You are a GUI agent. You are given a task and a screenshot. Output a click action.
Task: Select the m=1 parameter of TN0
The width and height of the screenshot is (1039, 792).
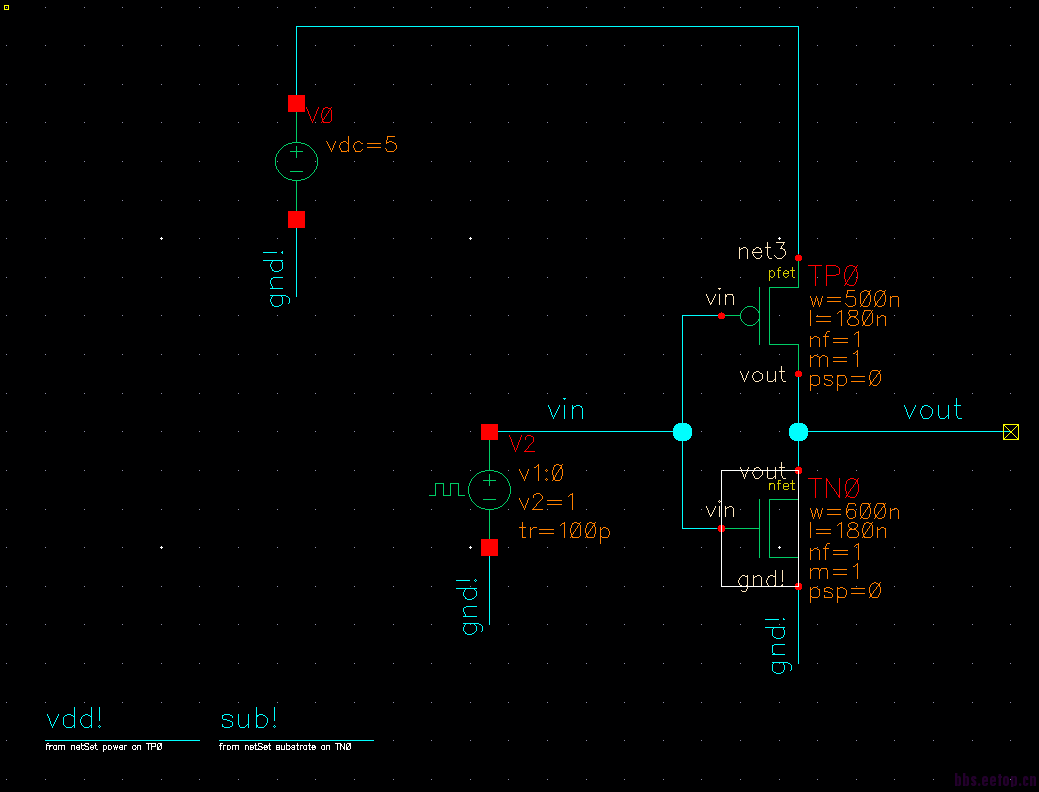tap(835, 571)
